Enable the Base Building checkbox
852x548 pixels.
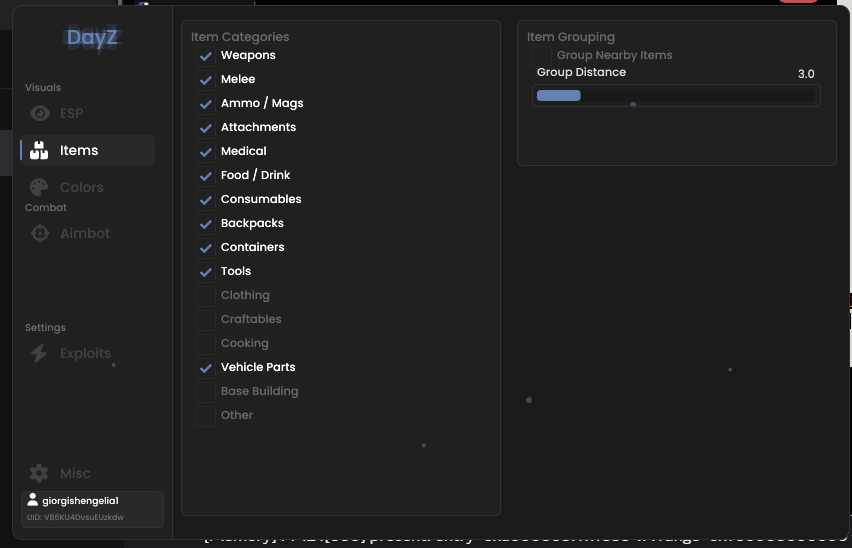click(x=205, y=392)
